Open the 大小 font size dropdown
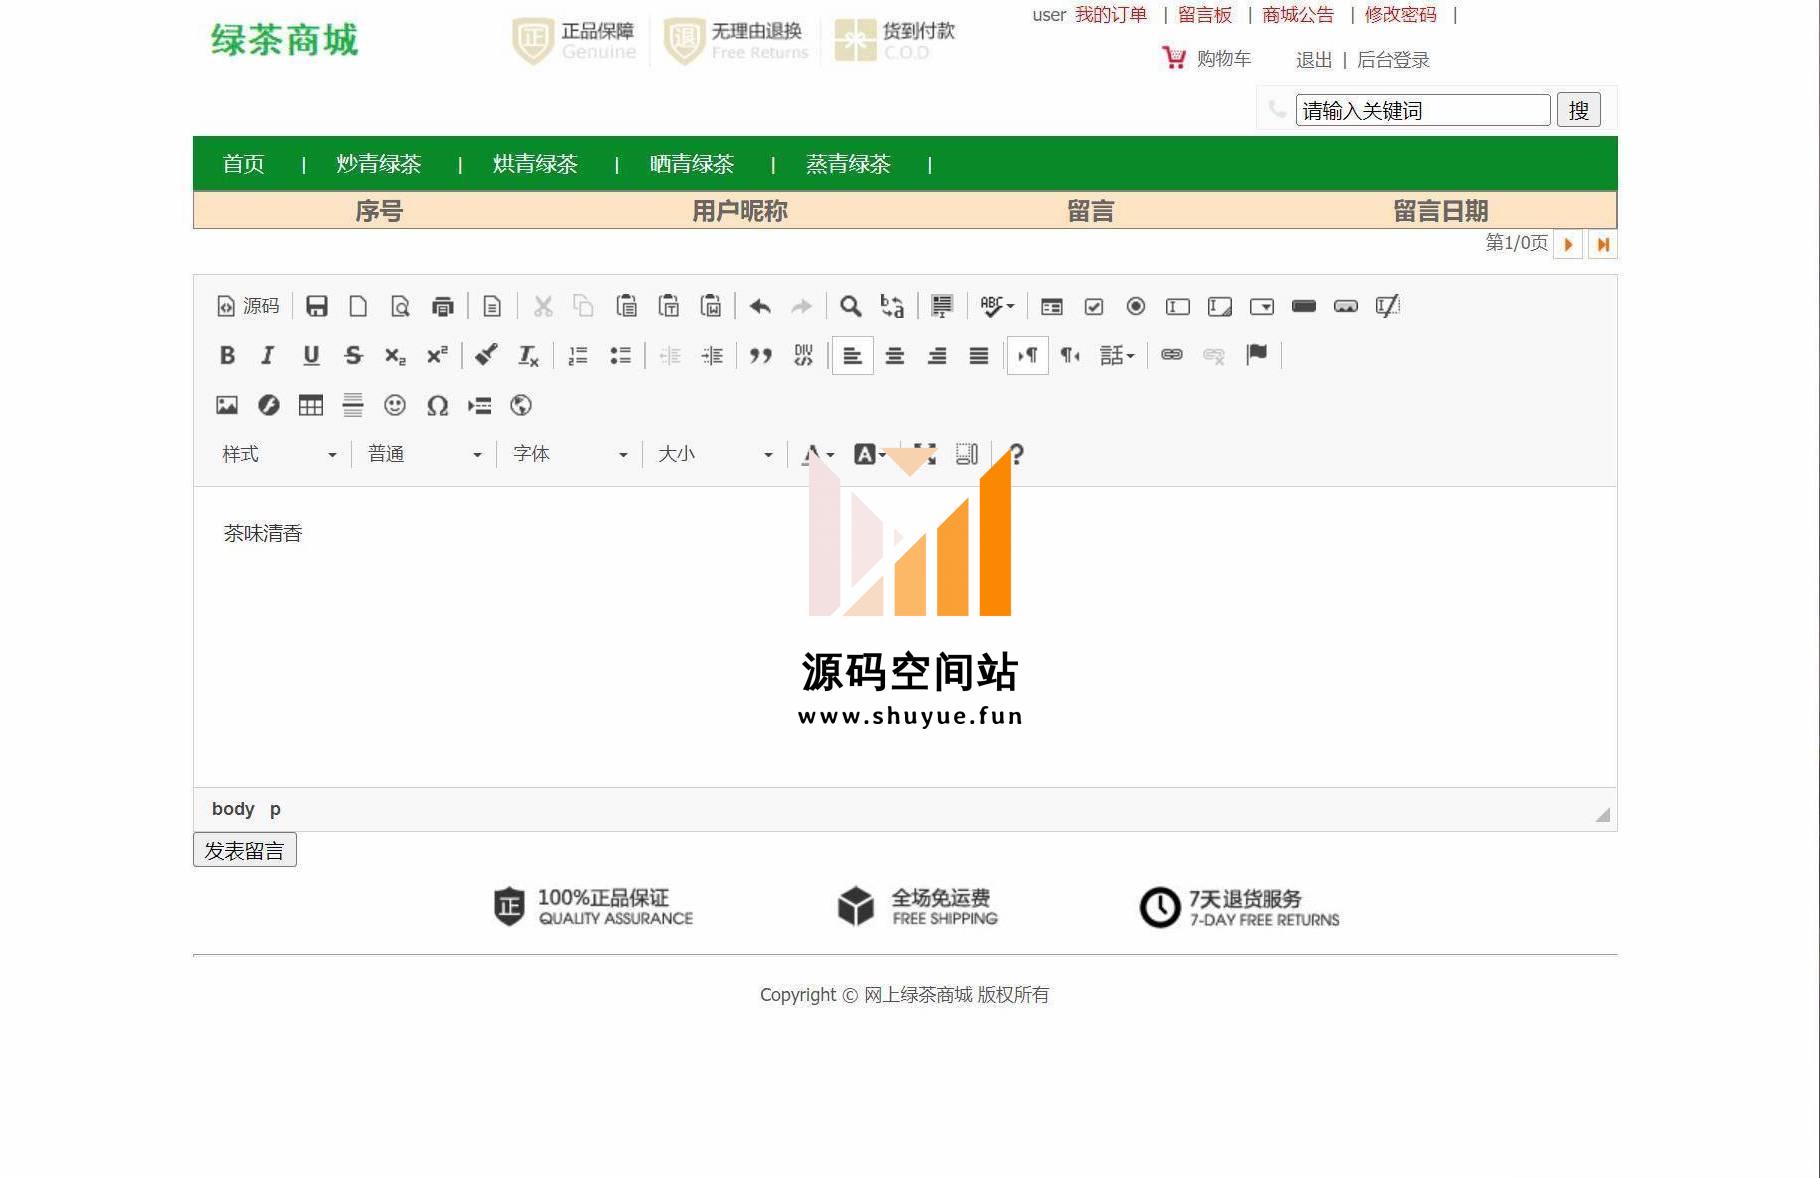The width and height of the screenshot is (1820, 1178). [x=715, y=454]
